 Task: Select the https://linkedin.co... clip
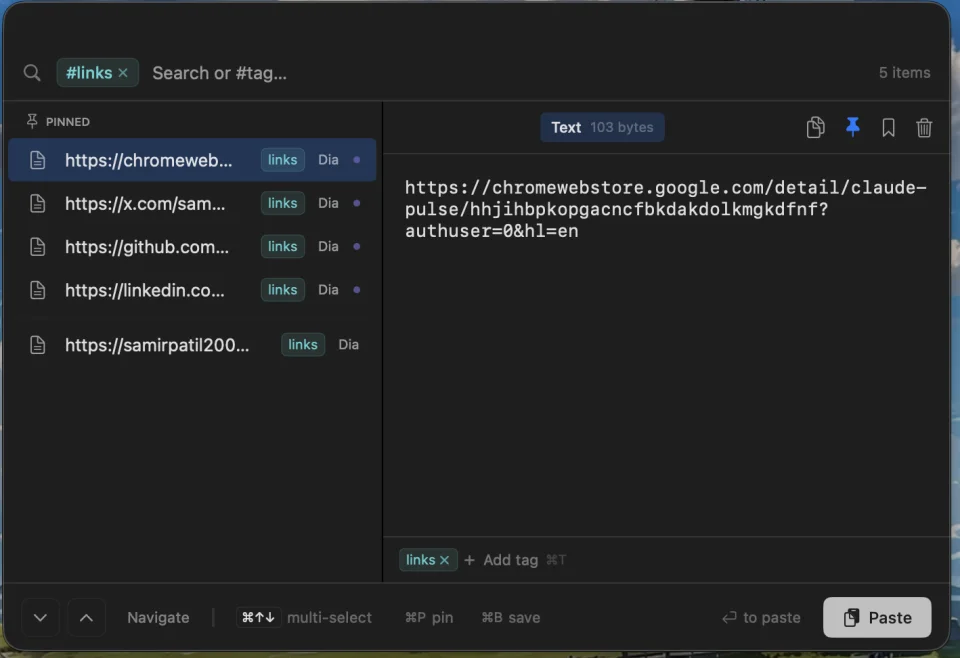[192, 290]
